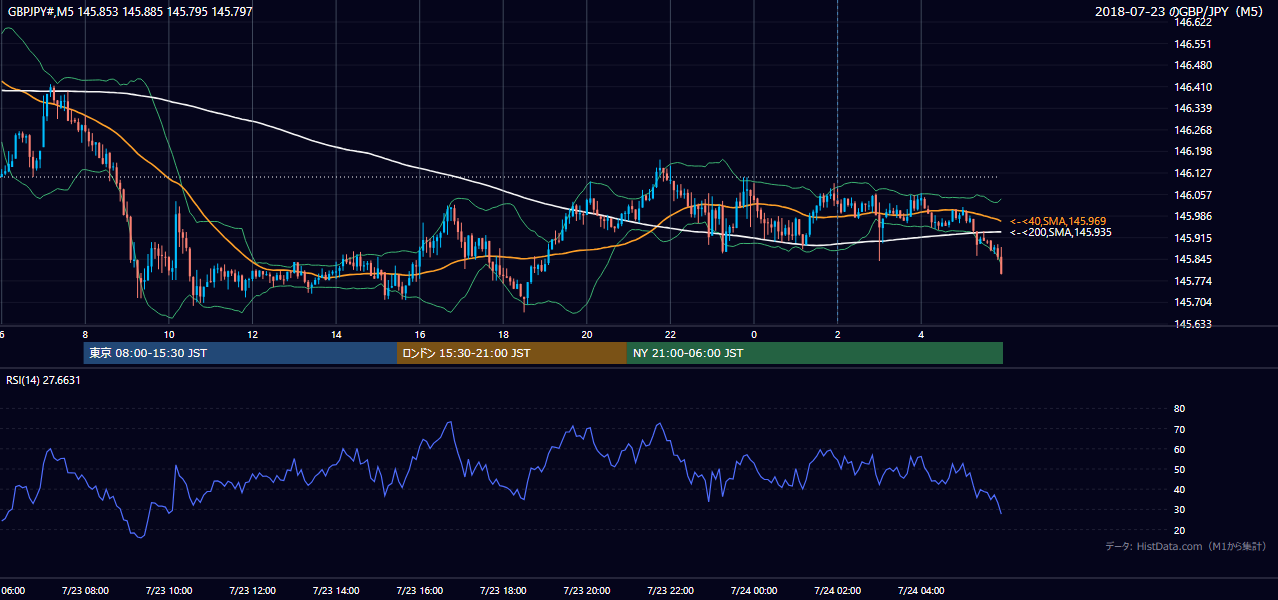This screenshot has width=1278, height=600.
Task: Click RSI axis level 20
Action: point(1179,530)
